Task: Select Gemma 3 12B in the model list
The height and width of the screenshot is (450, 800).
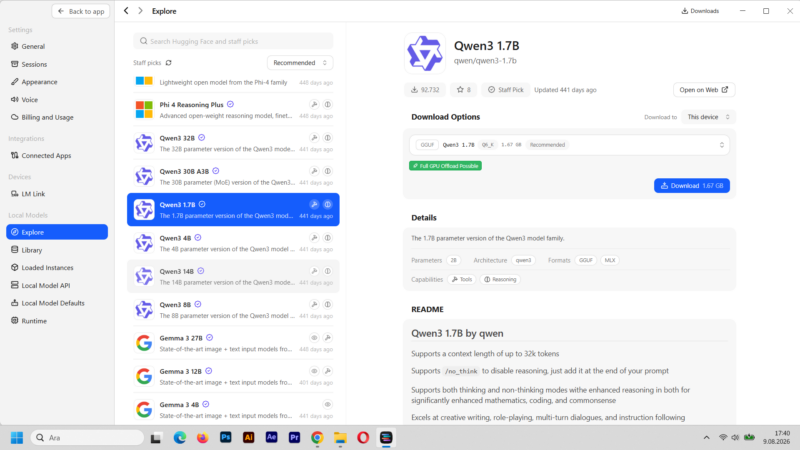Action: tap(233, 377)
